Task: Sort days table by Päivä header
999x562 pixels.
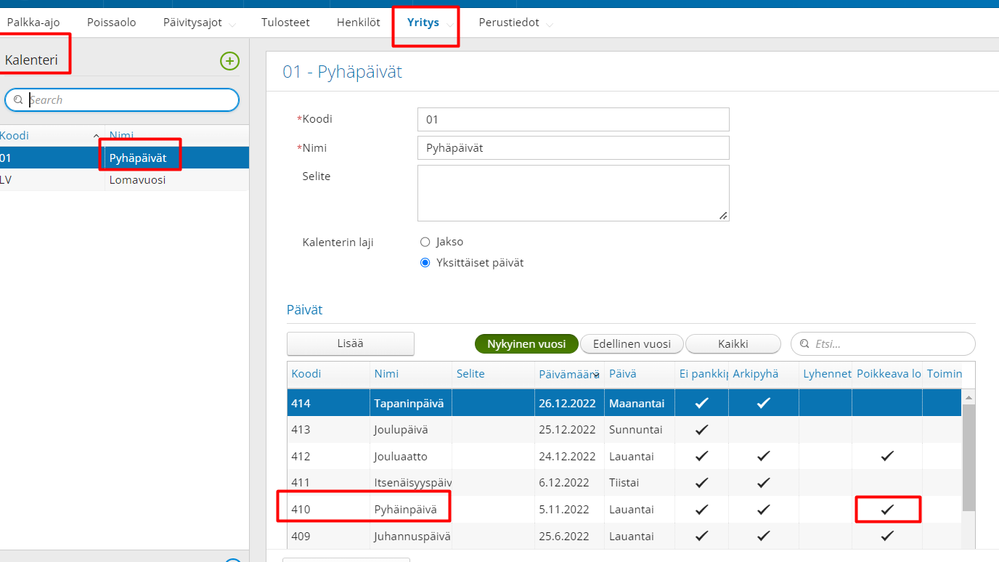Action: (622, 374)
